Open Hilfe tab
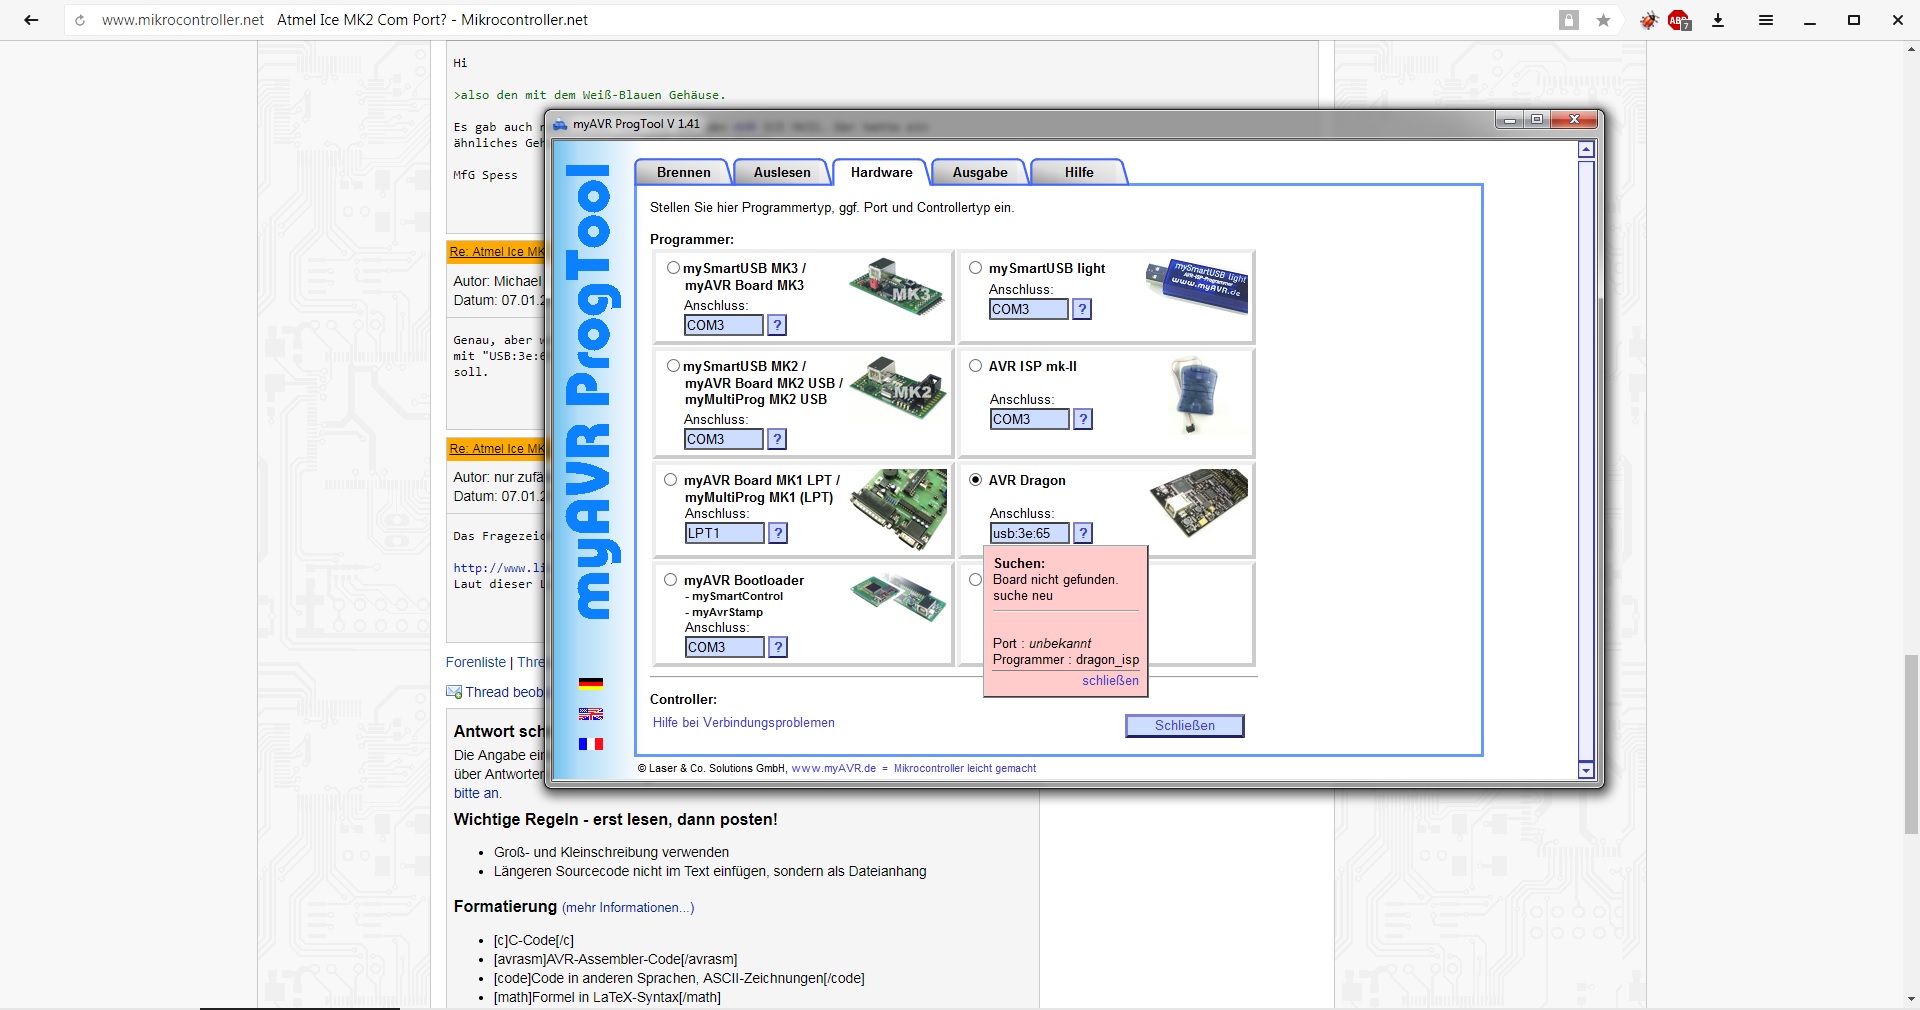The height and width of the screenshot is (1010, 1920). (x=1079, y=172)
